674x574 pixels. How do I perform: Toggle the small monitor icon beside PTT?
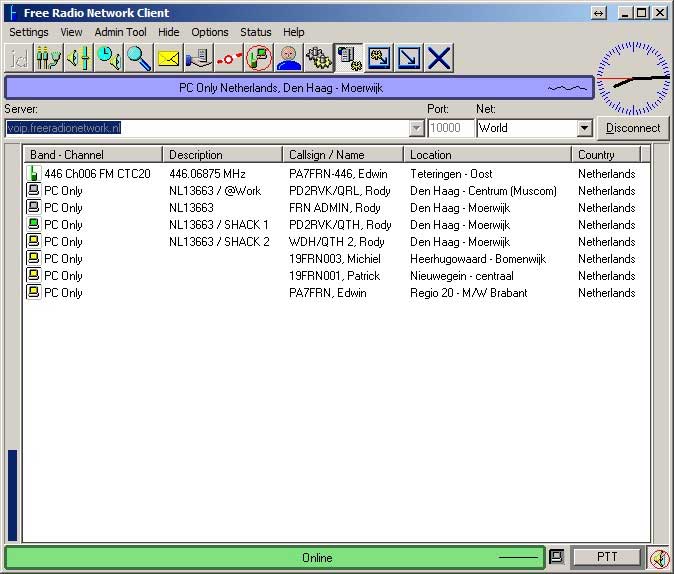point(557,557)
